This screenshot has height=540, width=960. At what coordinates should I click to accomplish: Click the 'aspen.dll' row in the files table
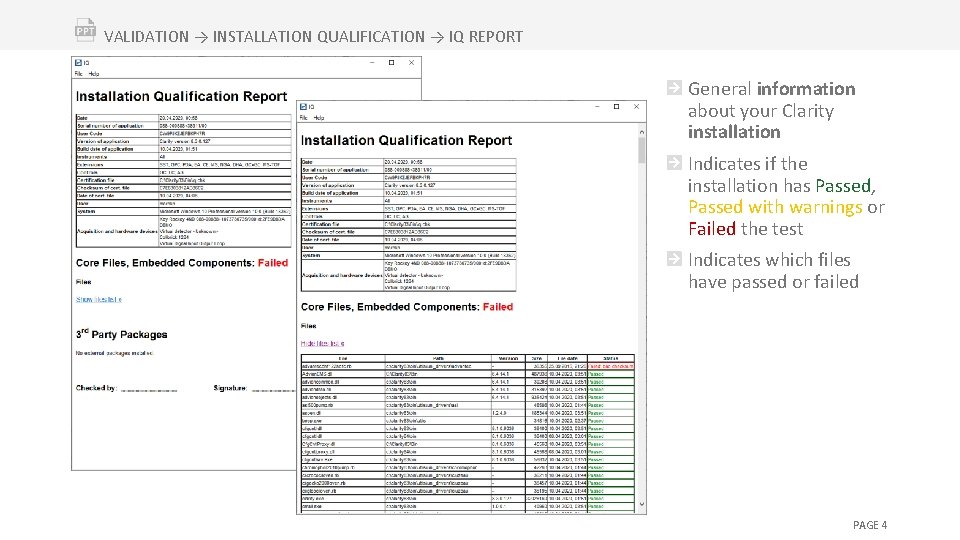[x=468, y=413]
